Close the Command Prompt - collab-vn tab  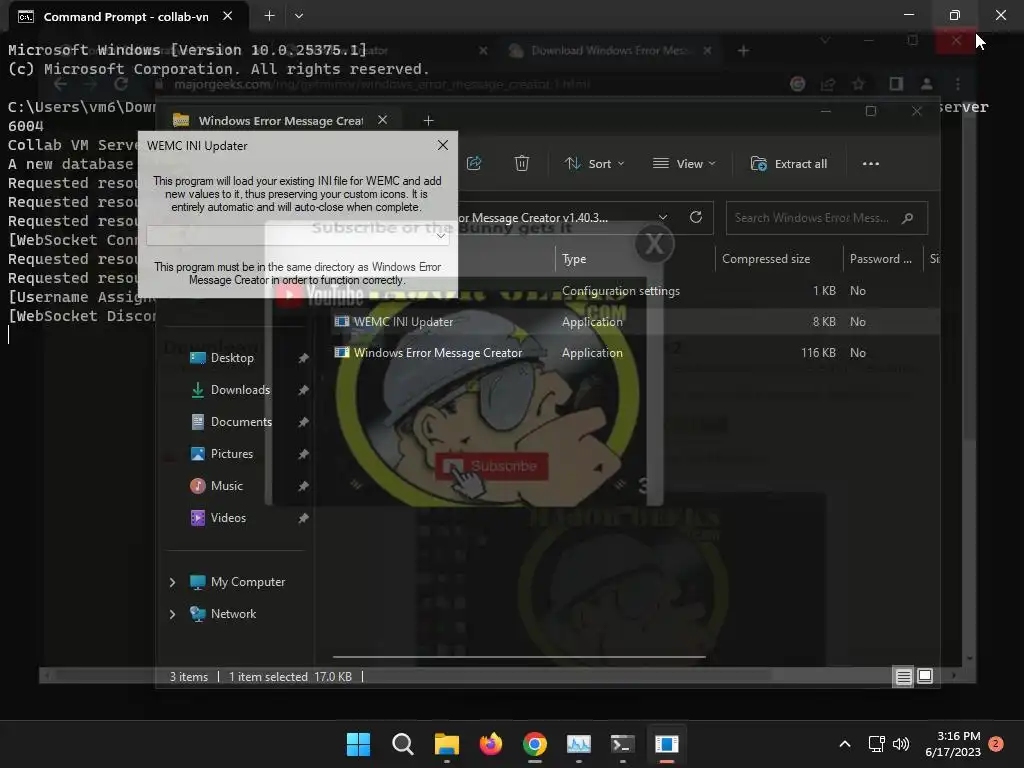[x=227, y=16]
